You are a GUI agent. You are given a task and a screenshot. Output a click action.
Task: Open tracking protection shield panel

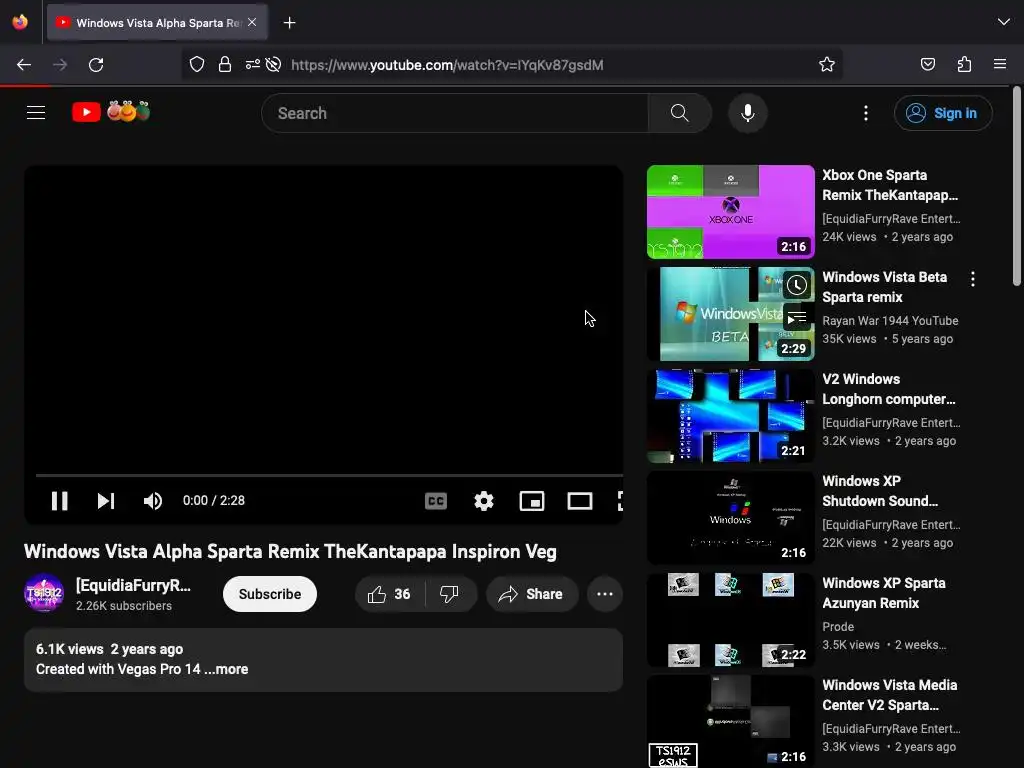click(197, 65)
